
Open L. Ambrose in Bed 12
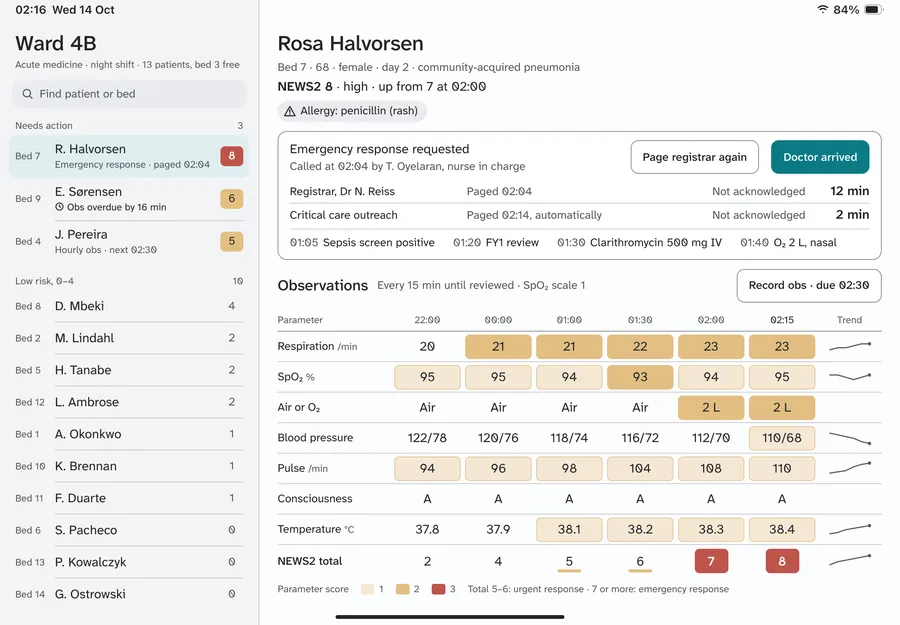[129, 402]
